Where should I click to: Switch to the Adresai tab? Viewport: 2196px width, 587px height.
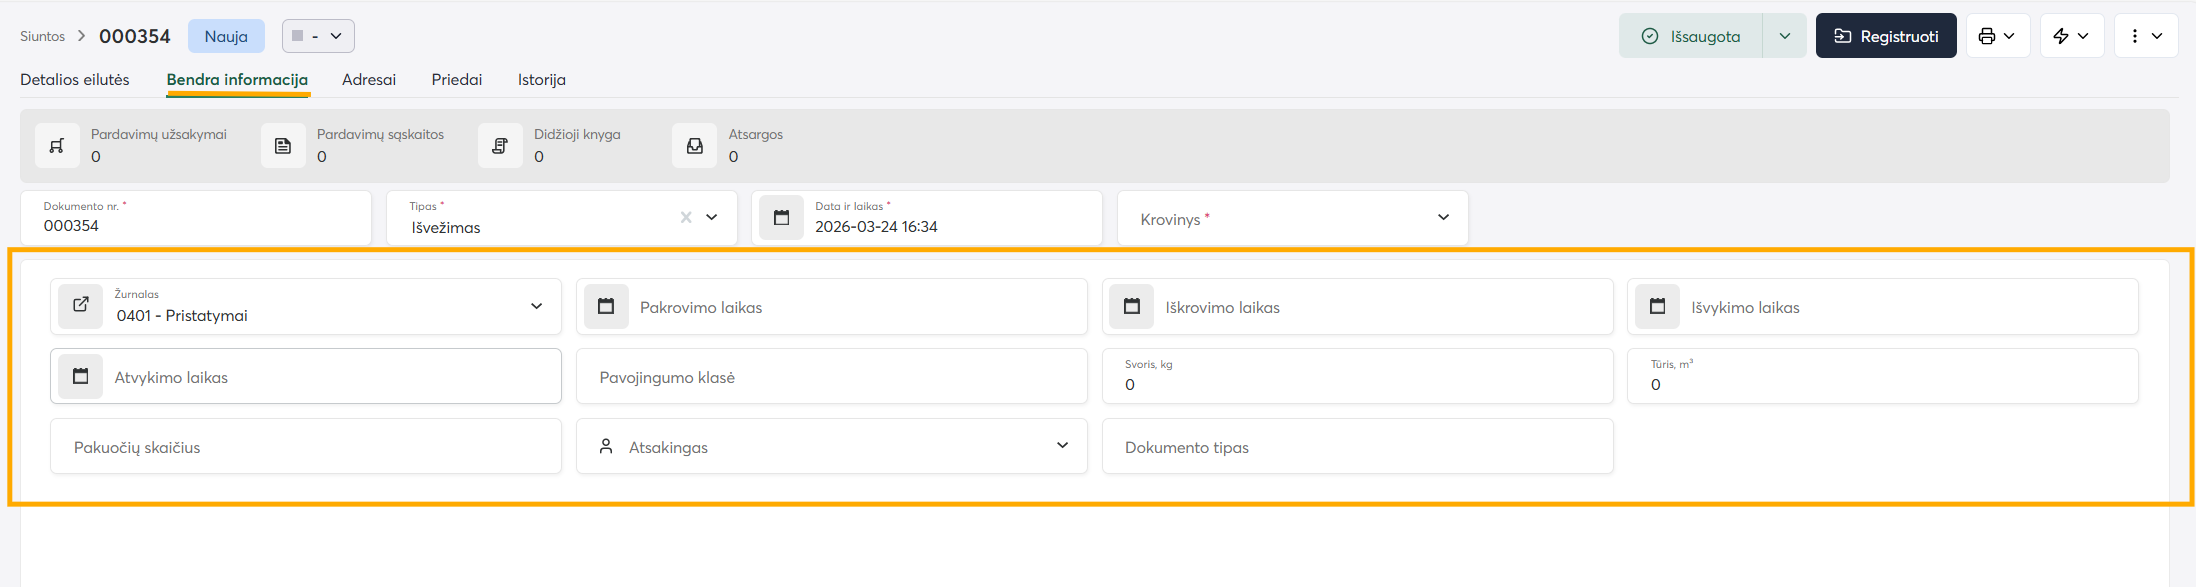(x=369, y=80)
